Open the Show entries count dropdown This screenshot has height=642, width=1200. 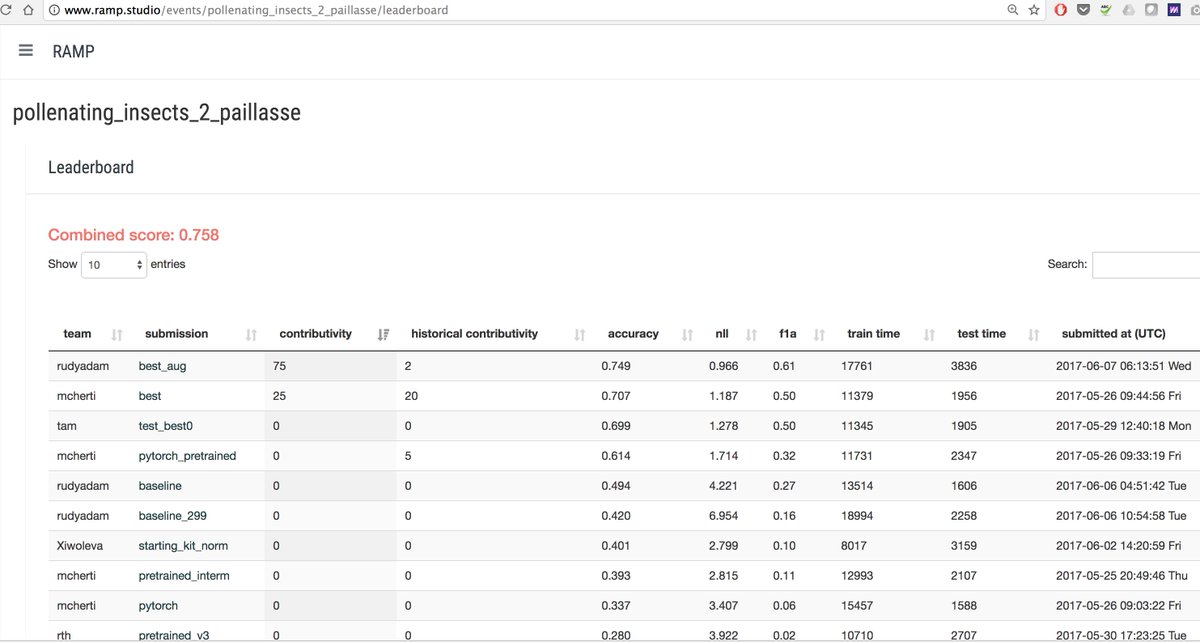pyautogui.click(x=114, y=265)
